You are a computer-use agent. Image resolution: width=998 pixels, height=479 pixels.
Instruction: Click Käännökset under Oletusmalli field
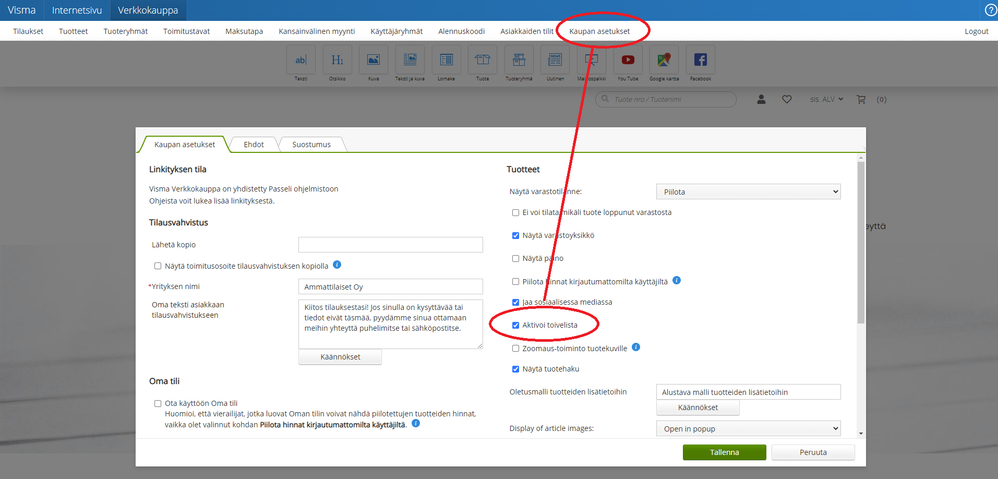pyautogui.click(x=698, y=408)
